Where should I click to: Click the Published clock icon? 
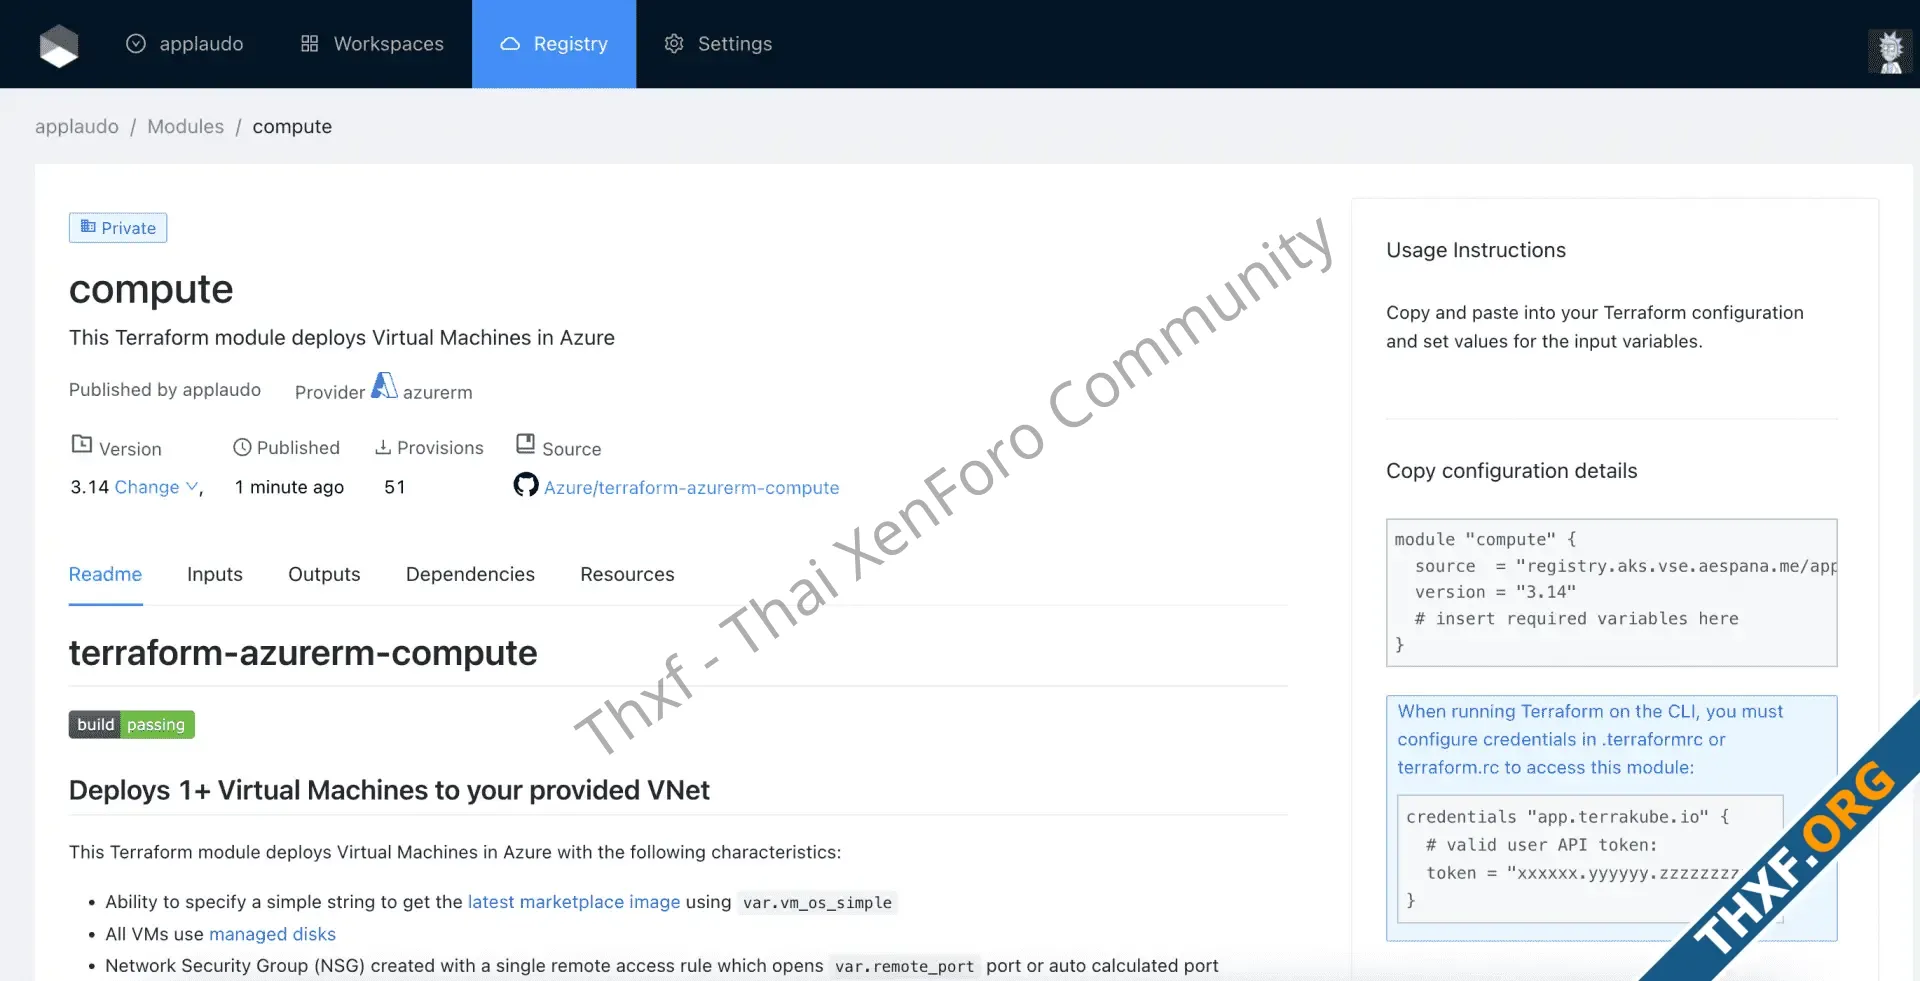(242, 448)
